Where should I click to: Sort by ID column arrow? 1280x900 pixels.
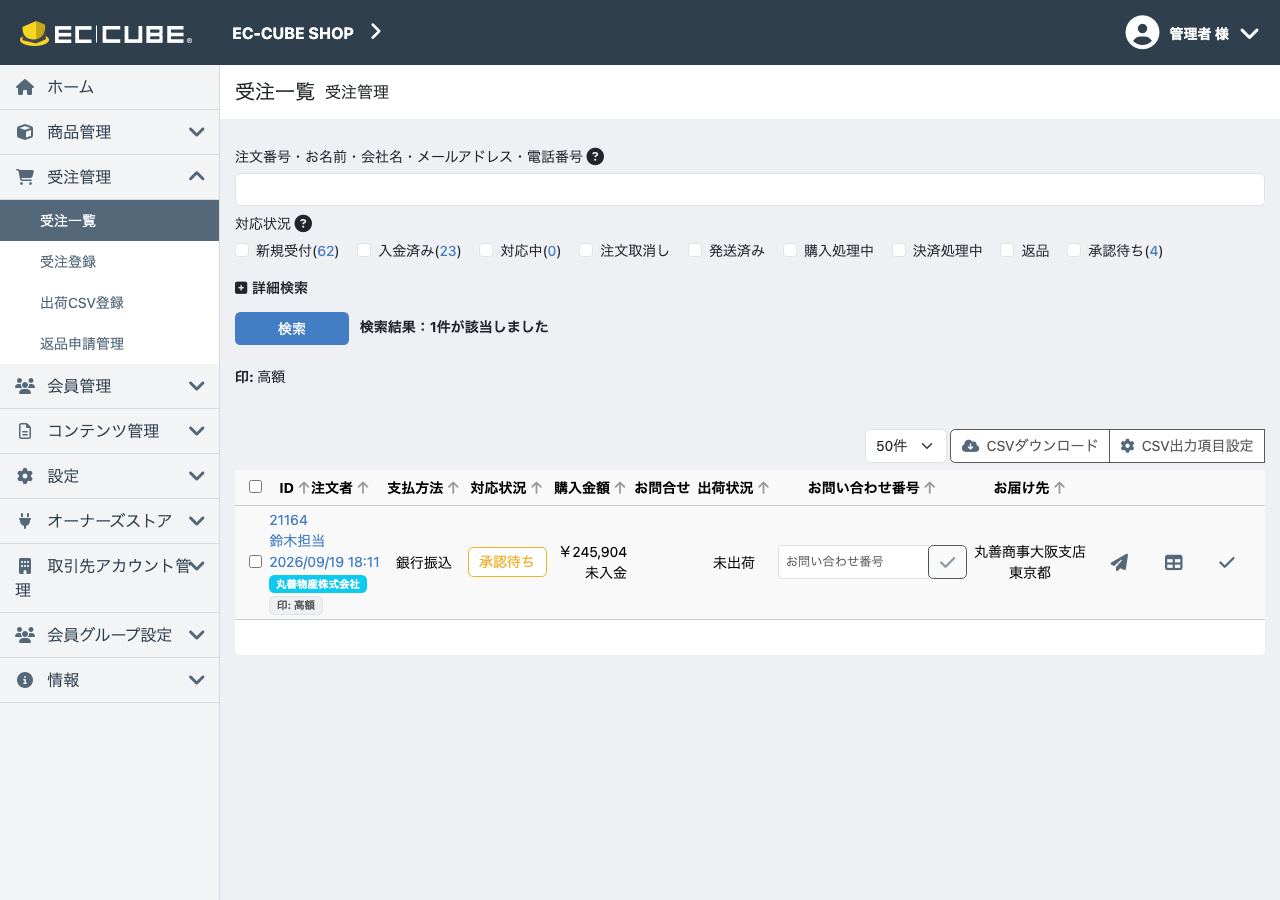[x=303, y=488]
